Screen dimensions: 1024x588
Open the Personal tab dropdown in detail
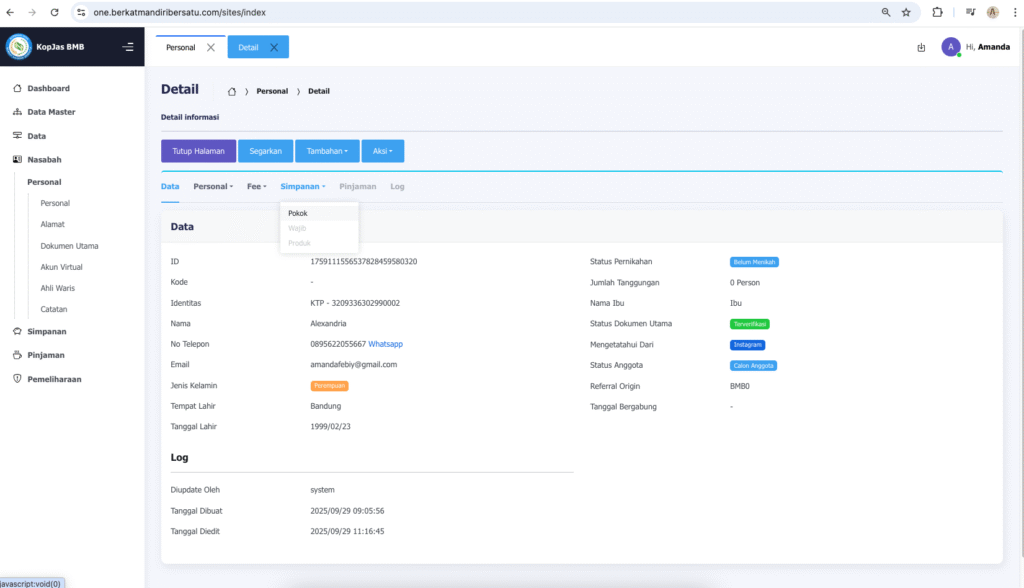click(x=213, y=186)
